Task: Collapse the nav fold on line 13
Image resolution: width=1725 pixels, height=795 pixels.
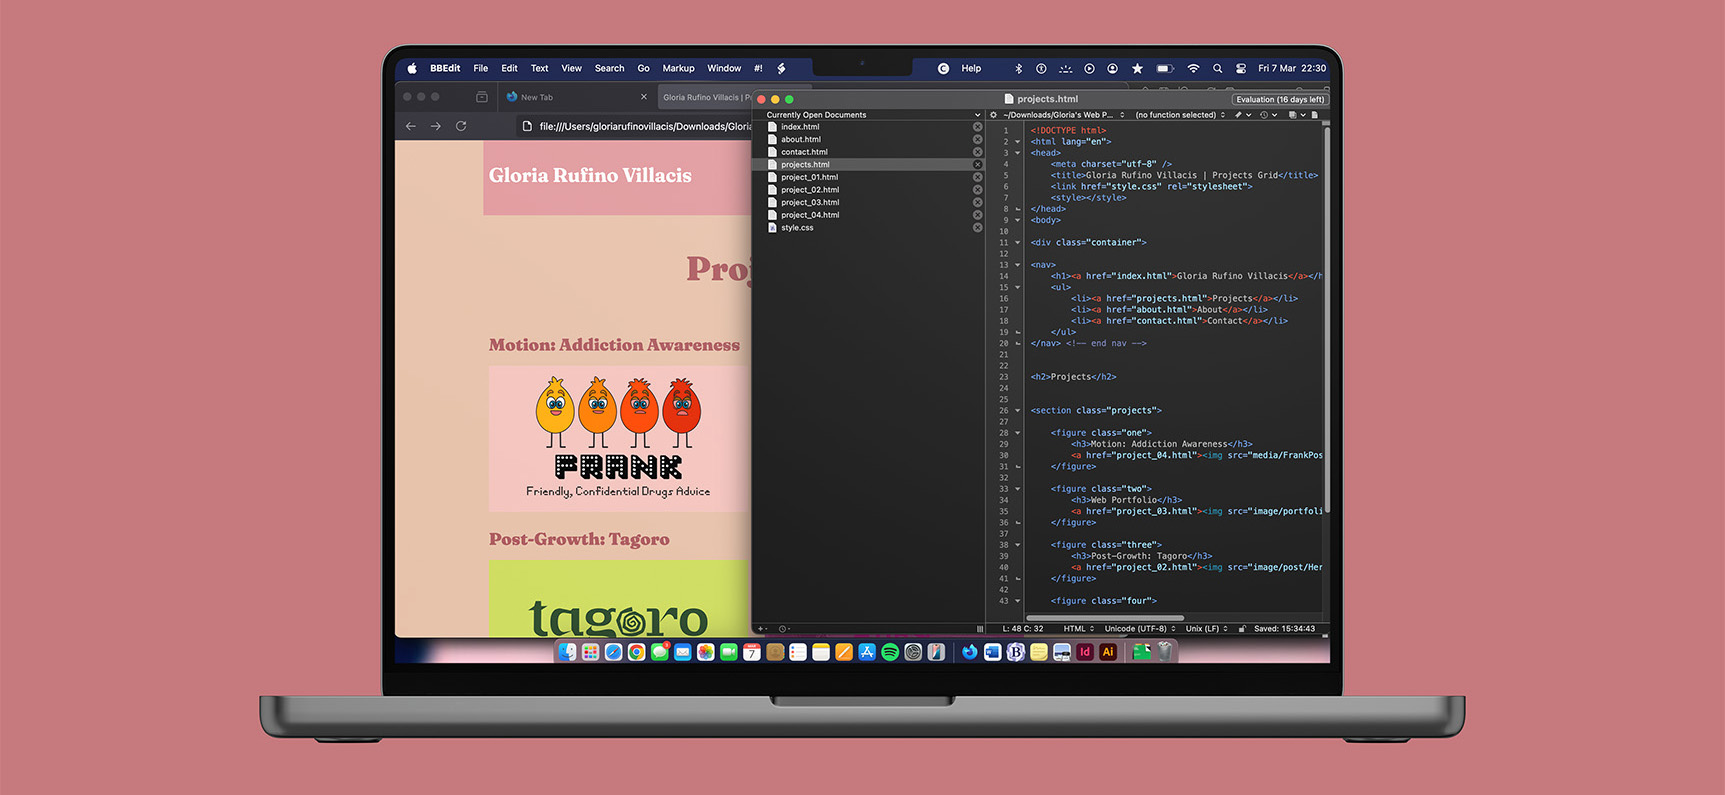Action: coord(1018,265)
